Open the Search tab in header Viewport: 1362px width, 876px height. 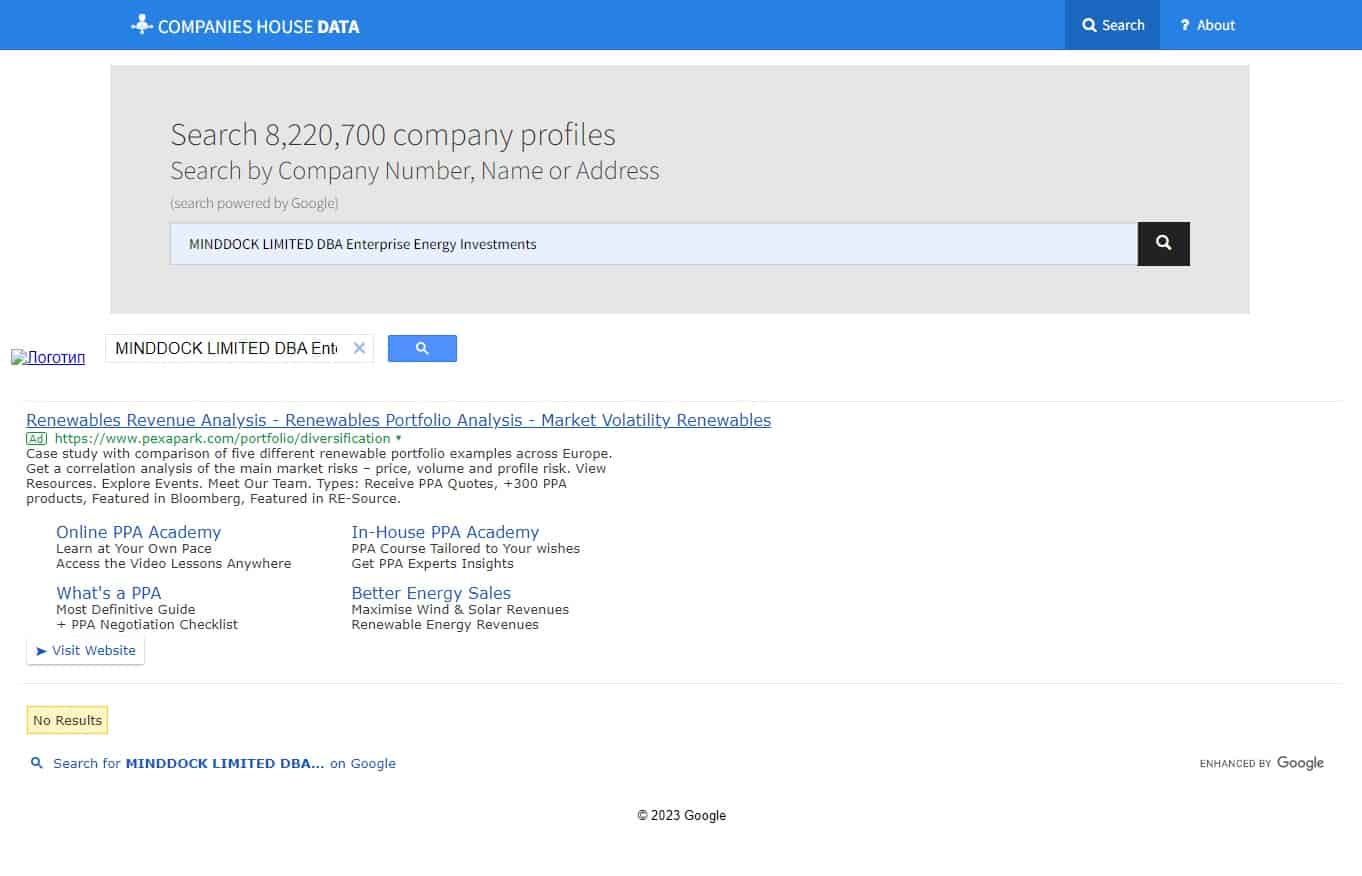[x=1112, y=25]
